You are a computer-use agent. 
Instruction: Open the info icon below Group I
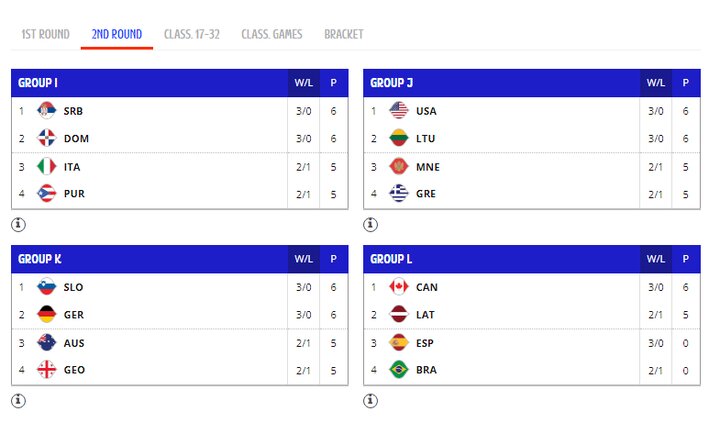point(18,224)
